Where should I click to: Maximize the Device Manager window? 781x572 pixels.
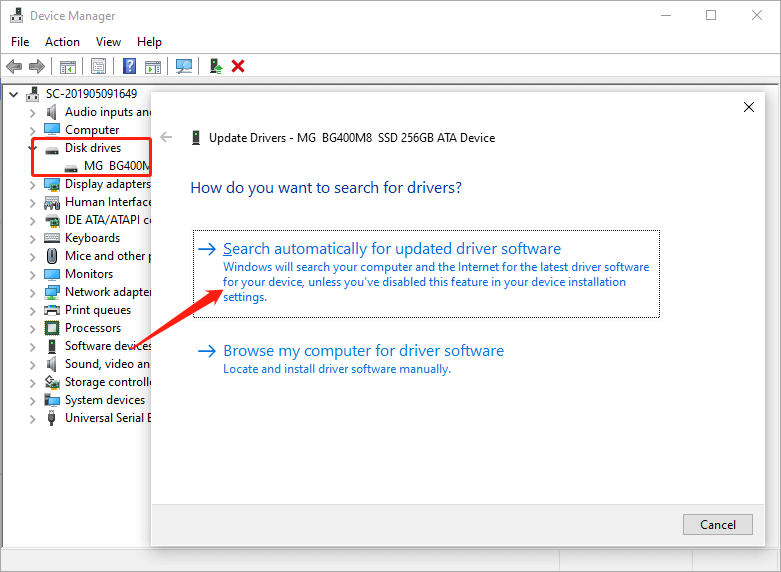pyautogui.click(x=711, y=15)
